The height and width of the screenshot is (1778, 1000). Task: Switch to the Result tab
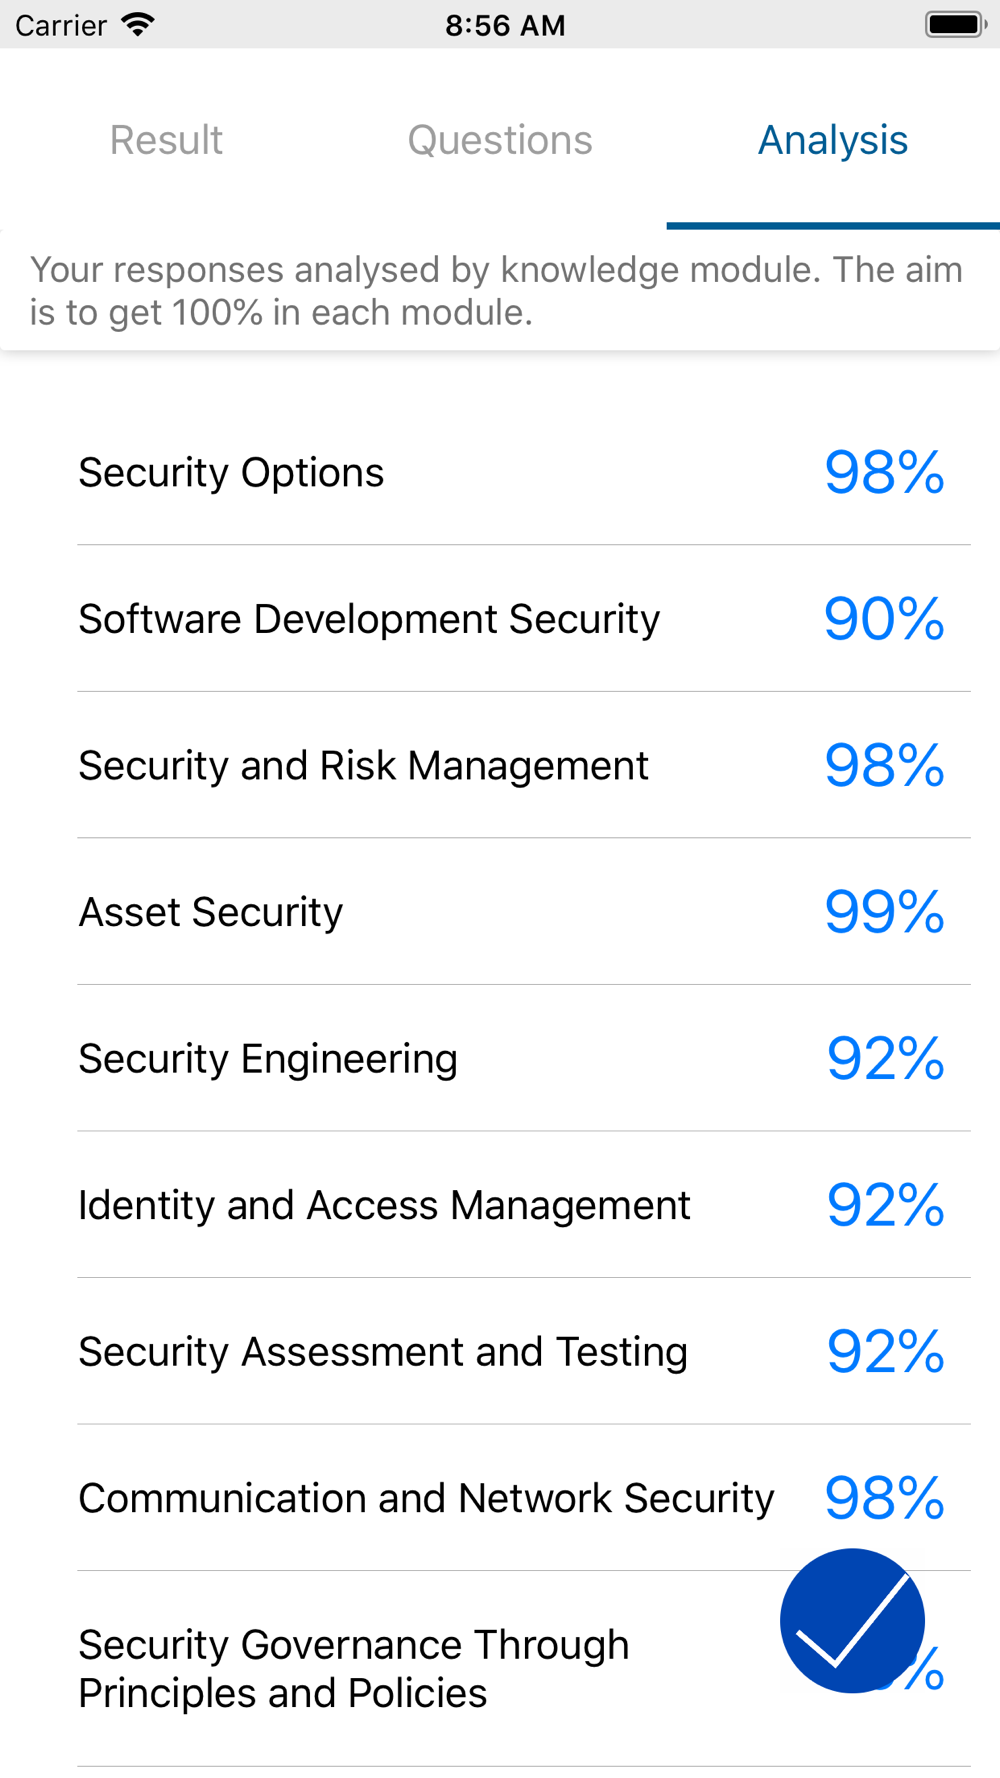pyautogui.click(x=166, y=140)
